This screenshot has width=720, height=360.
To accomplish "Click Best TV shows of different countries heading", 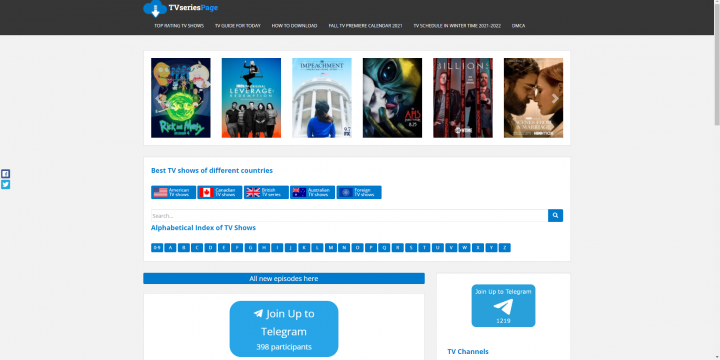I will 212,170.
